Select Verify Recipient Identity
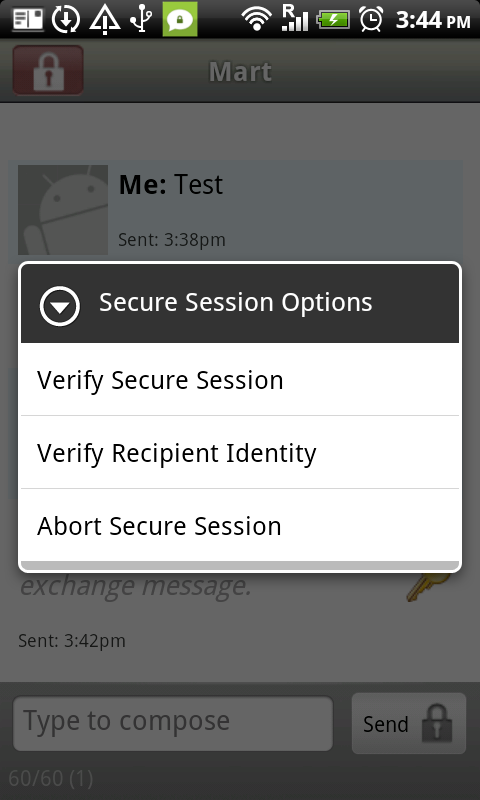This screenshot has height=800, width=480. [240, 453]
